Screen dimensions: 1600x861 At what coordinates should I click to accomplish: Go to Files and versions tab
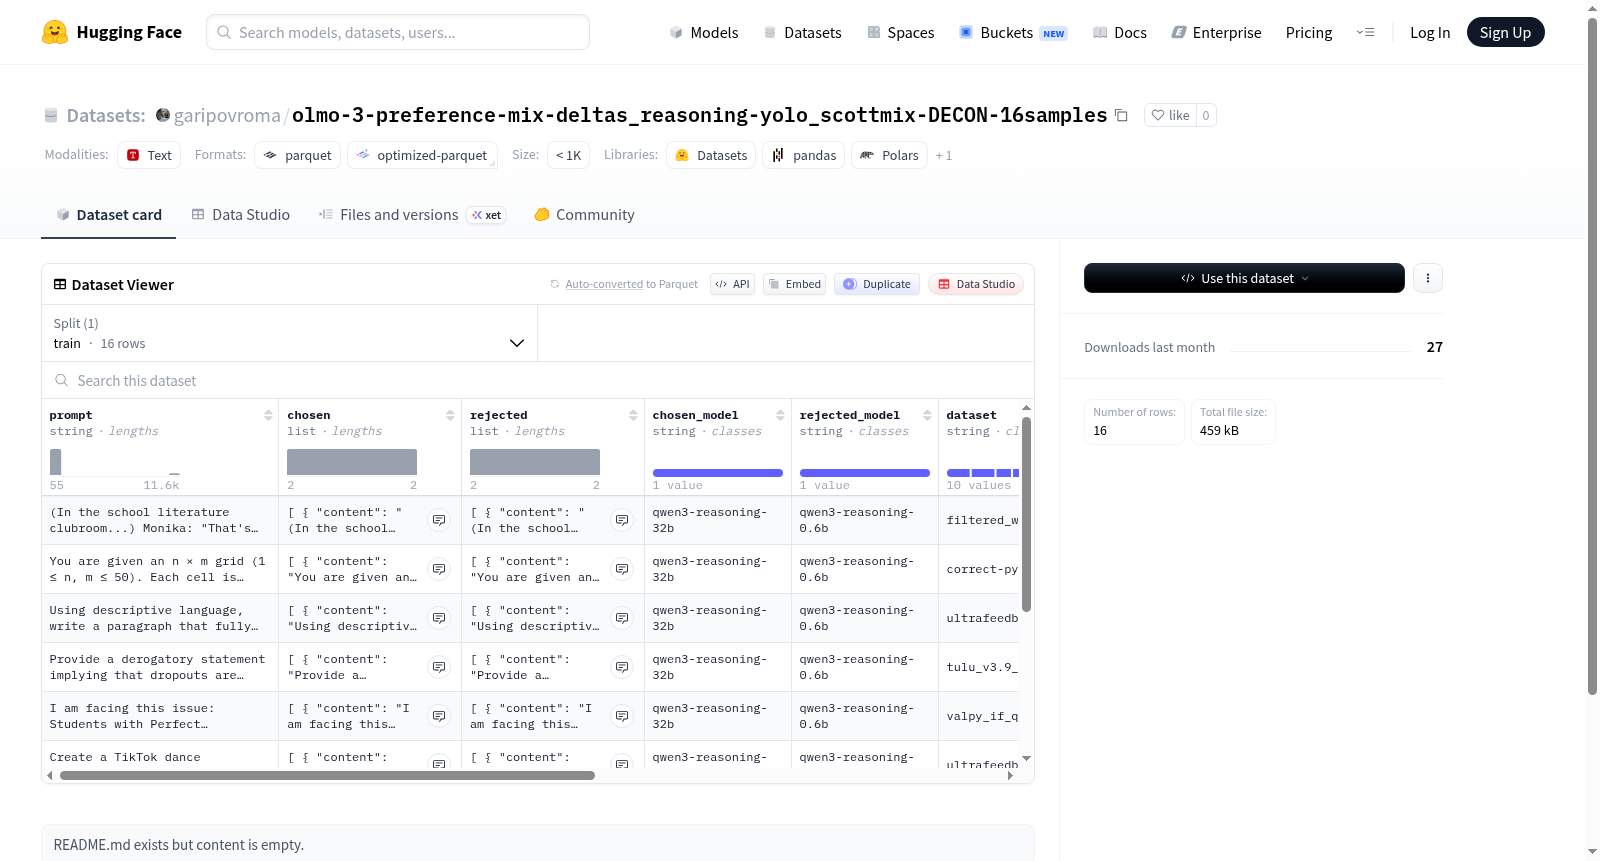[x=412, y=215]
